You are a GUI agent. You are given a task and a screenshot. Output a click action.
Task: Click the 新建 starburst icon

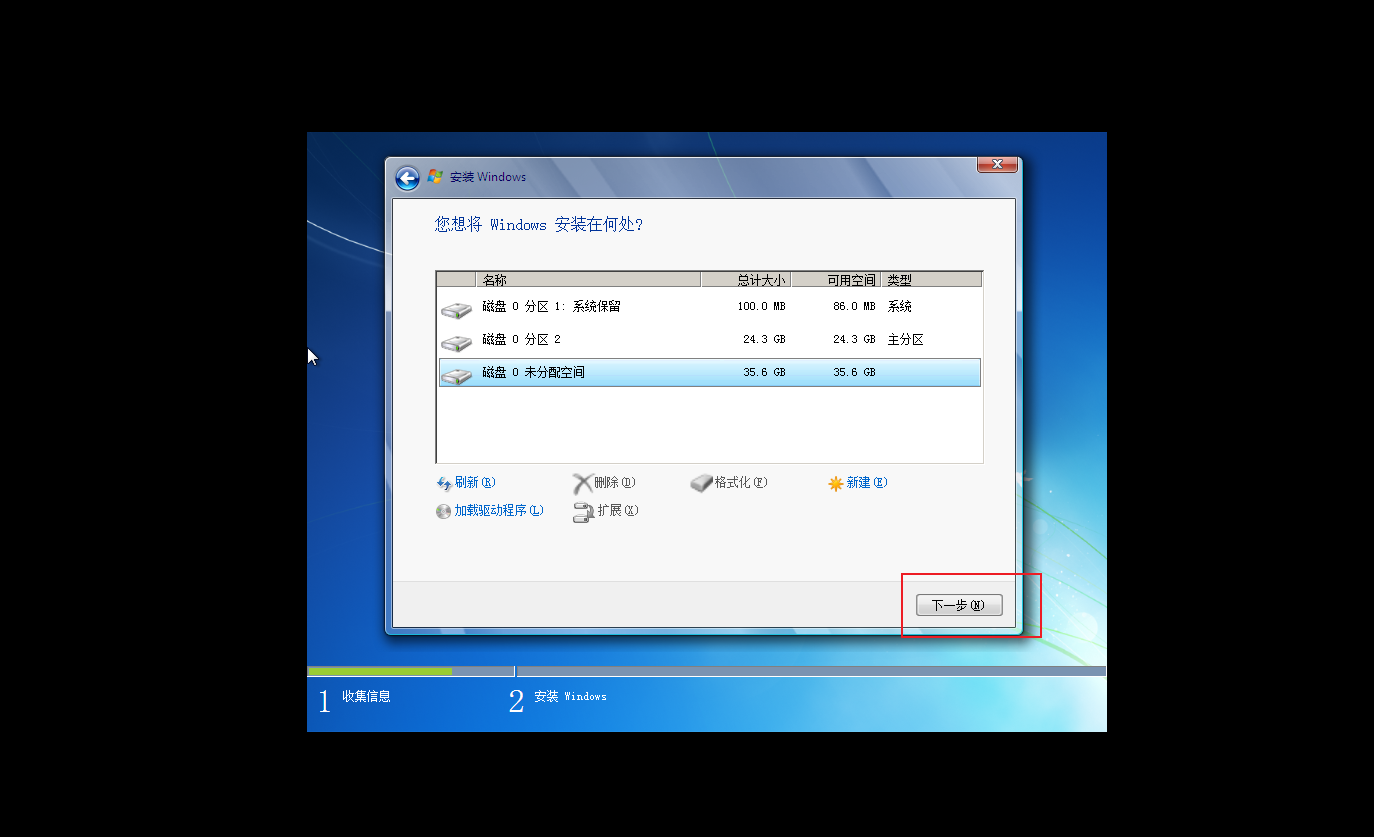click(x=836, y=484)
